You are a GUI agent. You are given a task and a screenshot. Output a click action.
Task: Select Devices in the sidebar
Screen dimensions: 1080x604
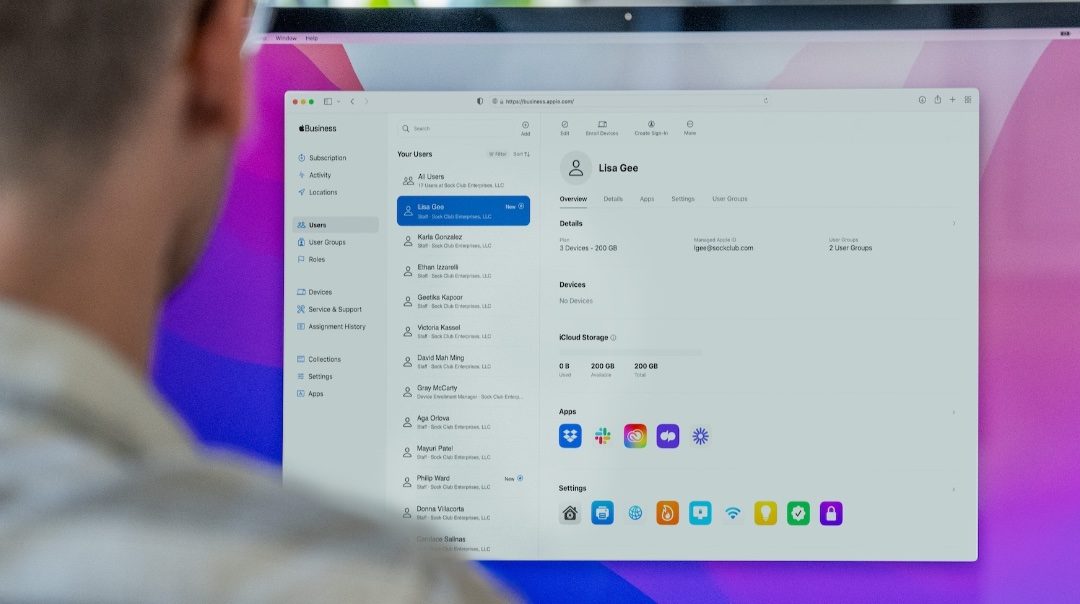point(318,292)
